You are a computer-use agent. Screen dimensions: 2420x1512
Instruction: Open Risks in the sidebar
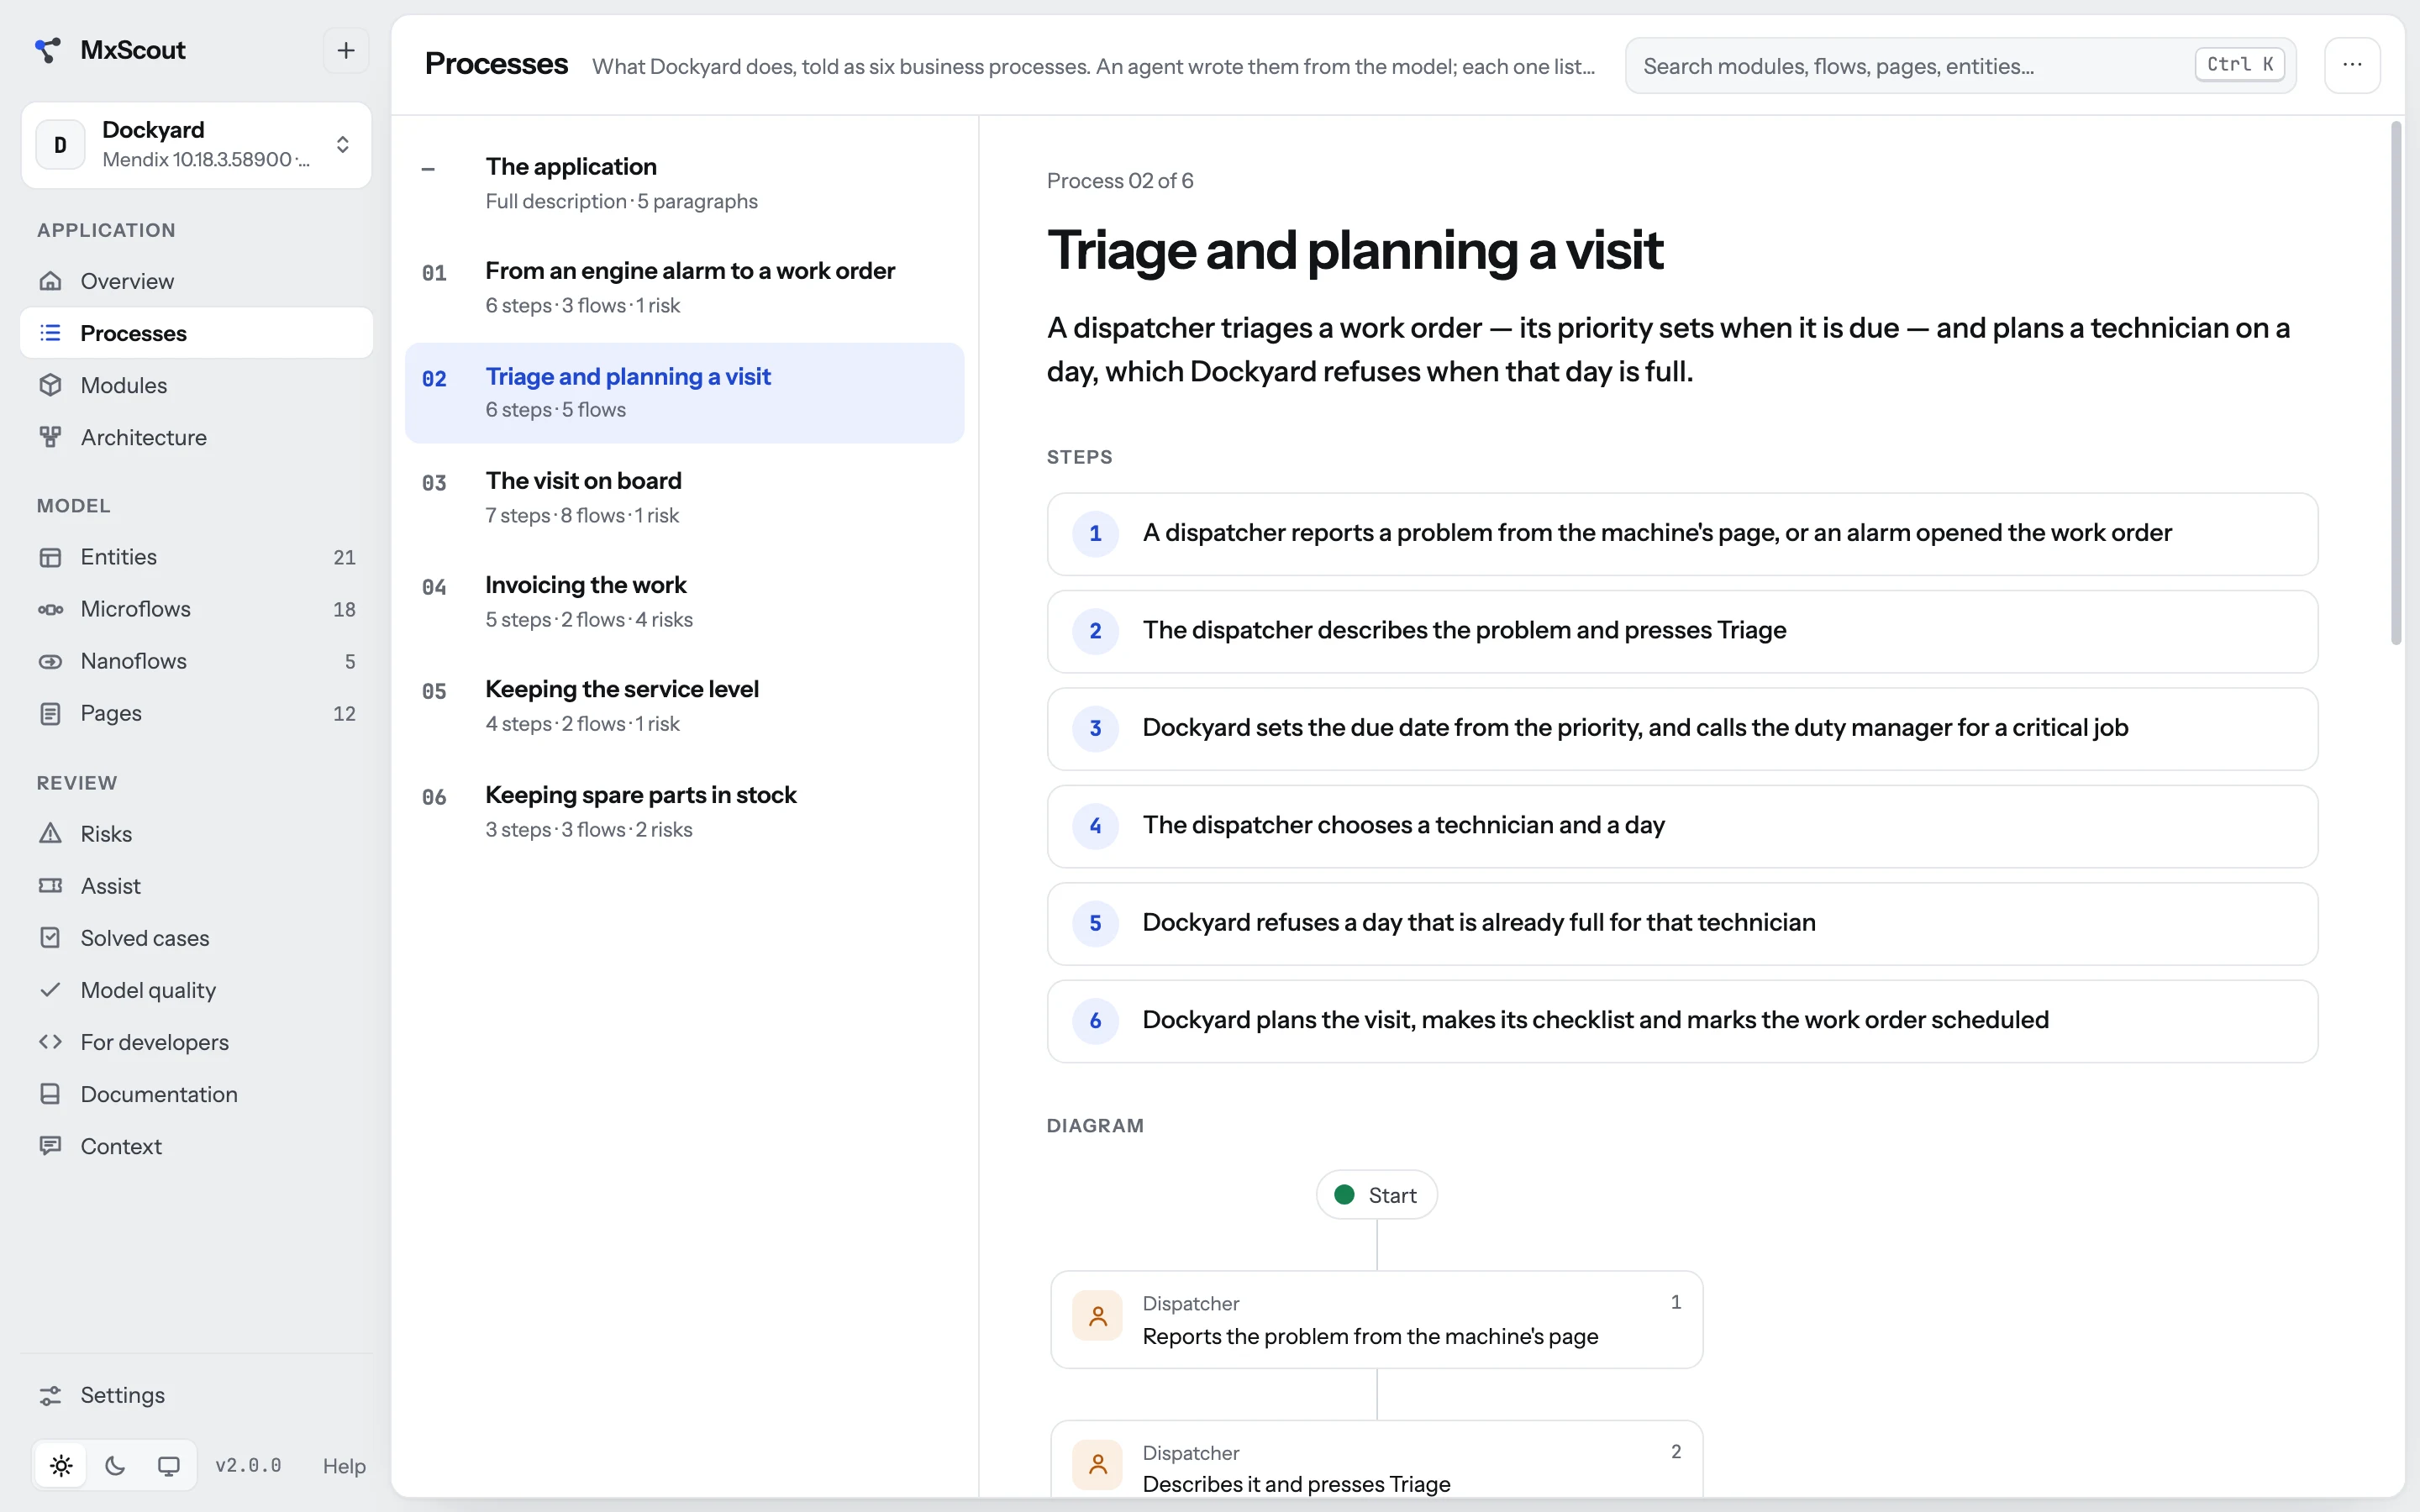tap(196, 834)
